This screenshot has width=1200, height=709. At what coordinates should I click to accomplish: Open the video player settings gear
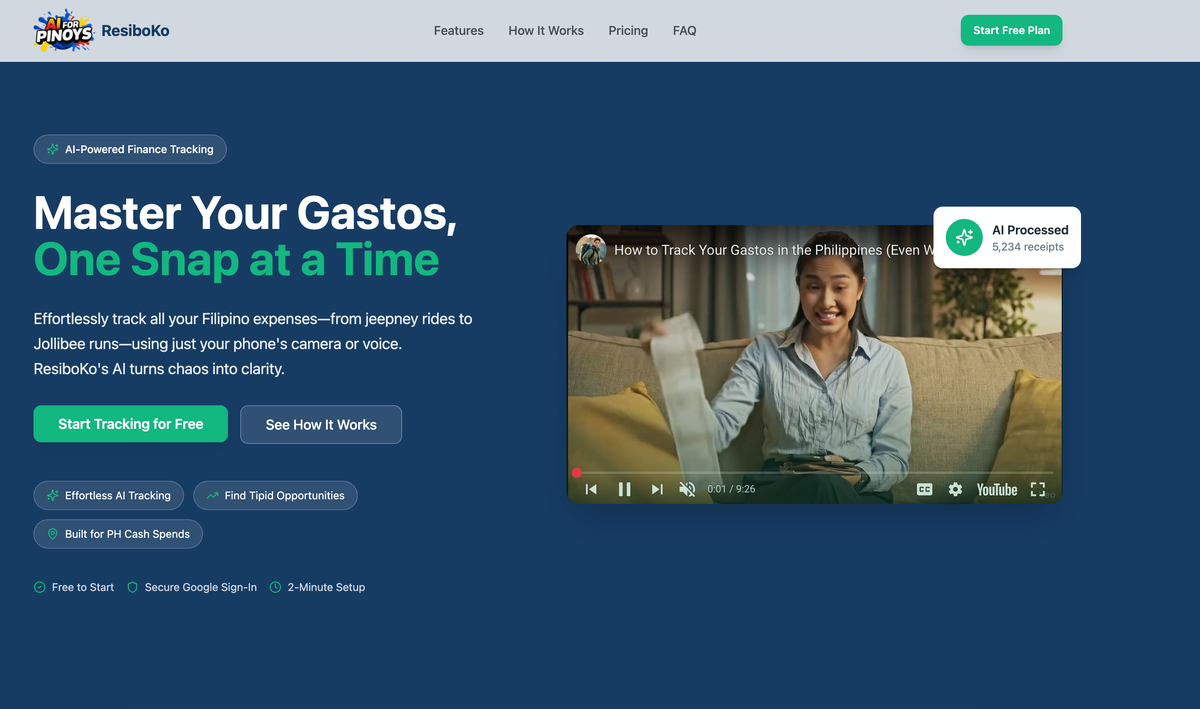pyautogui.click(x=955, y=489)
